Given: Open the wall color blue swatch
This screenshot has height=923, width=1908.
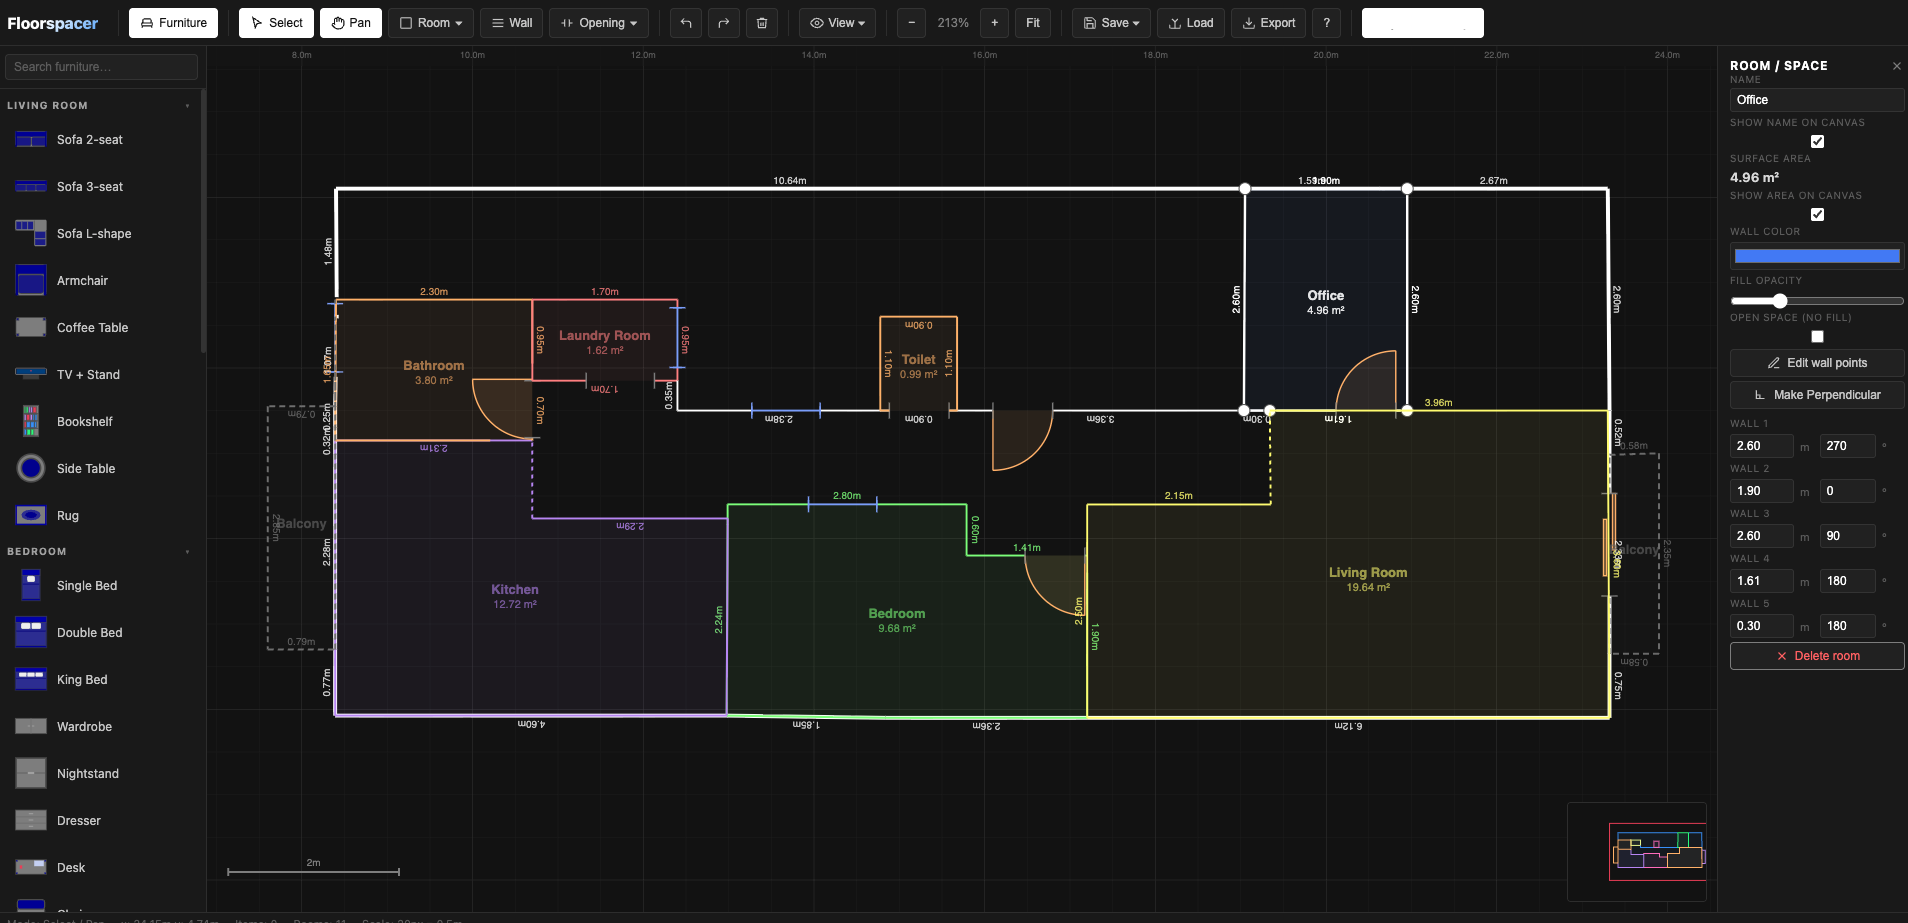Looking at the screenshot, I should tap(1817, 256).
